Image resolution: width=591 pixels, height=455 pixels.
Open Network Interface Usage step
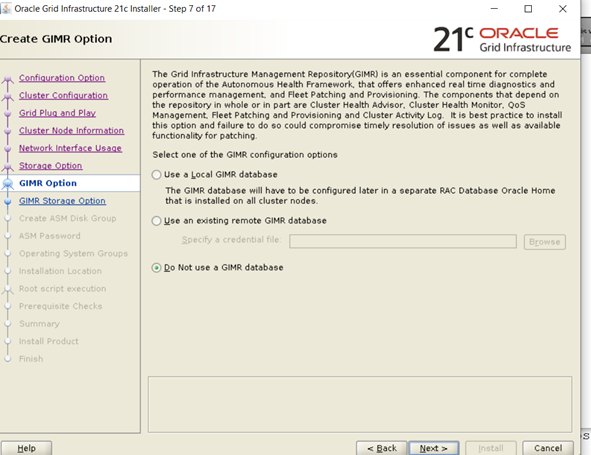[70, 148]
